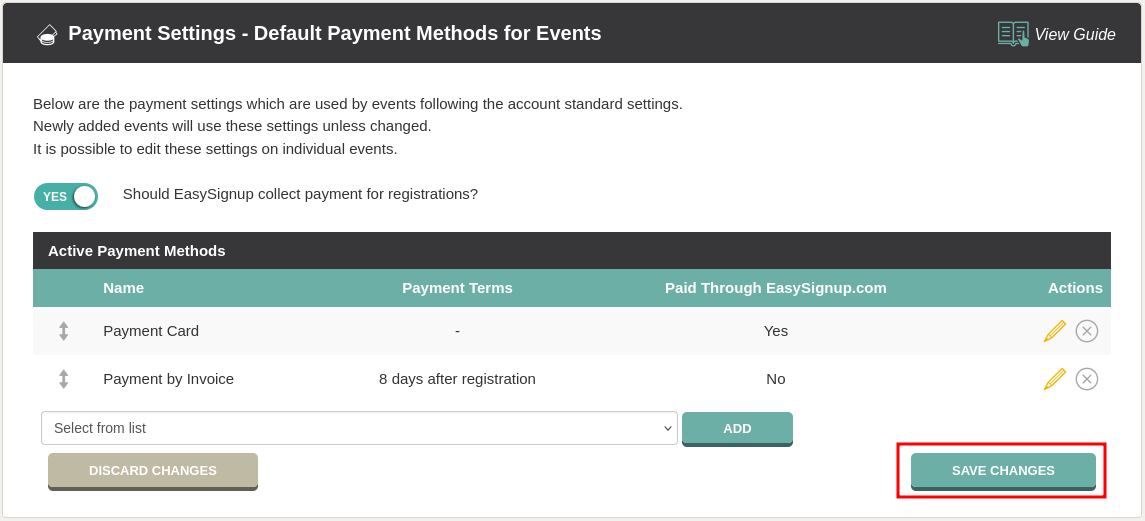Click the Actions column header
The image size is (1145, 521).
1075,288
